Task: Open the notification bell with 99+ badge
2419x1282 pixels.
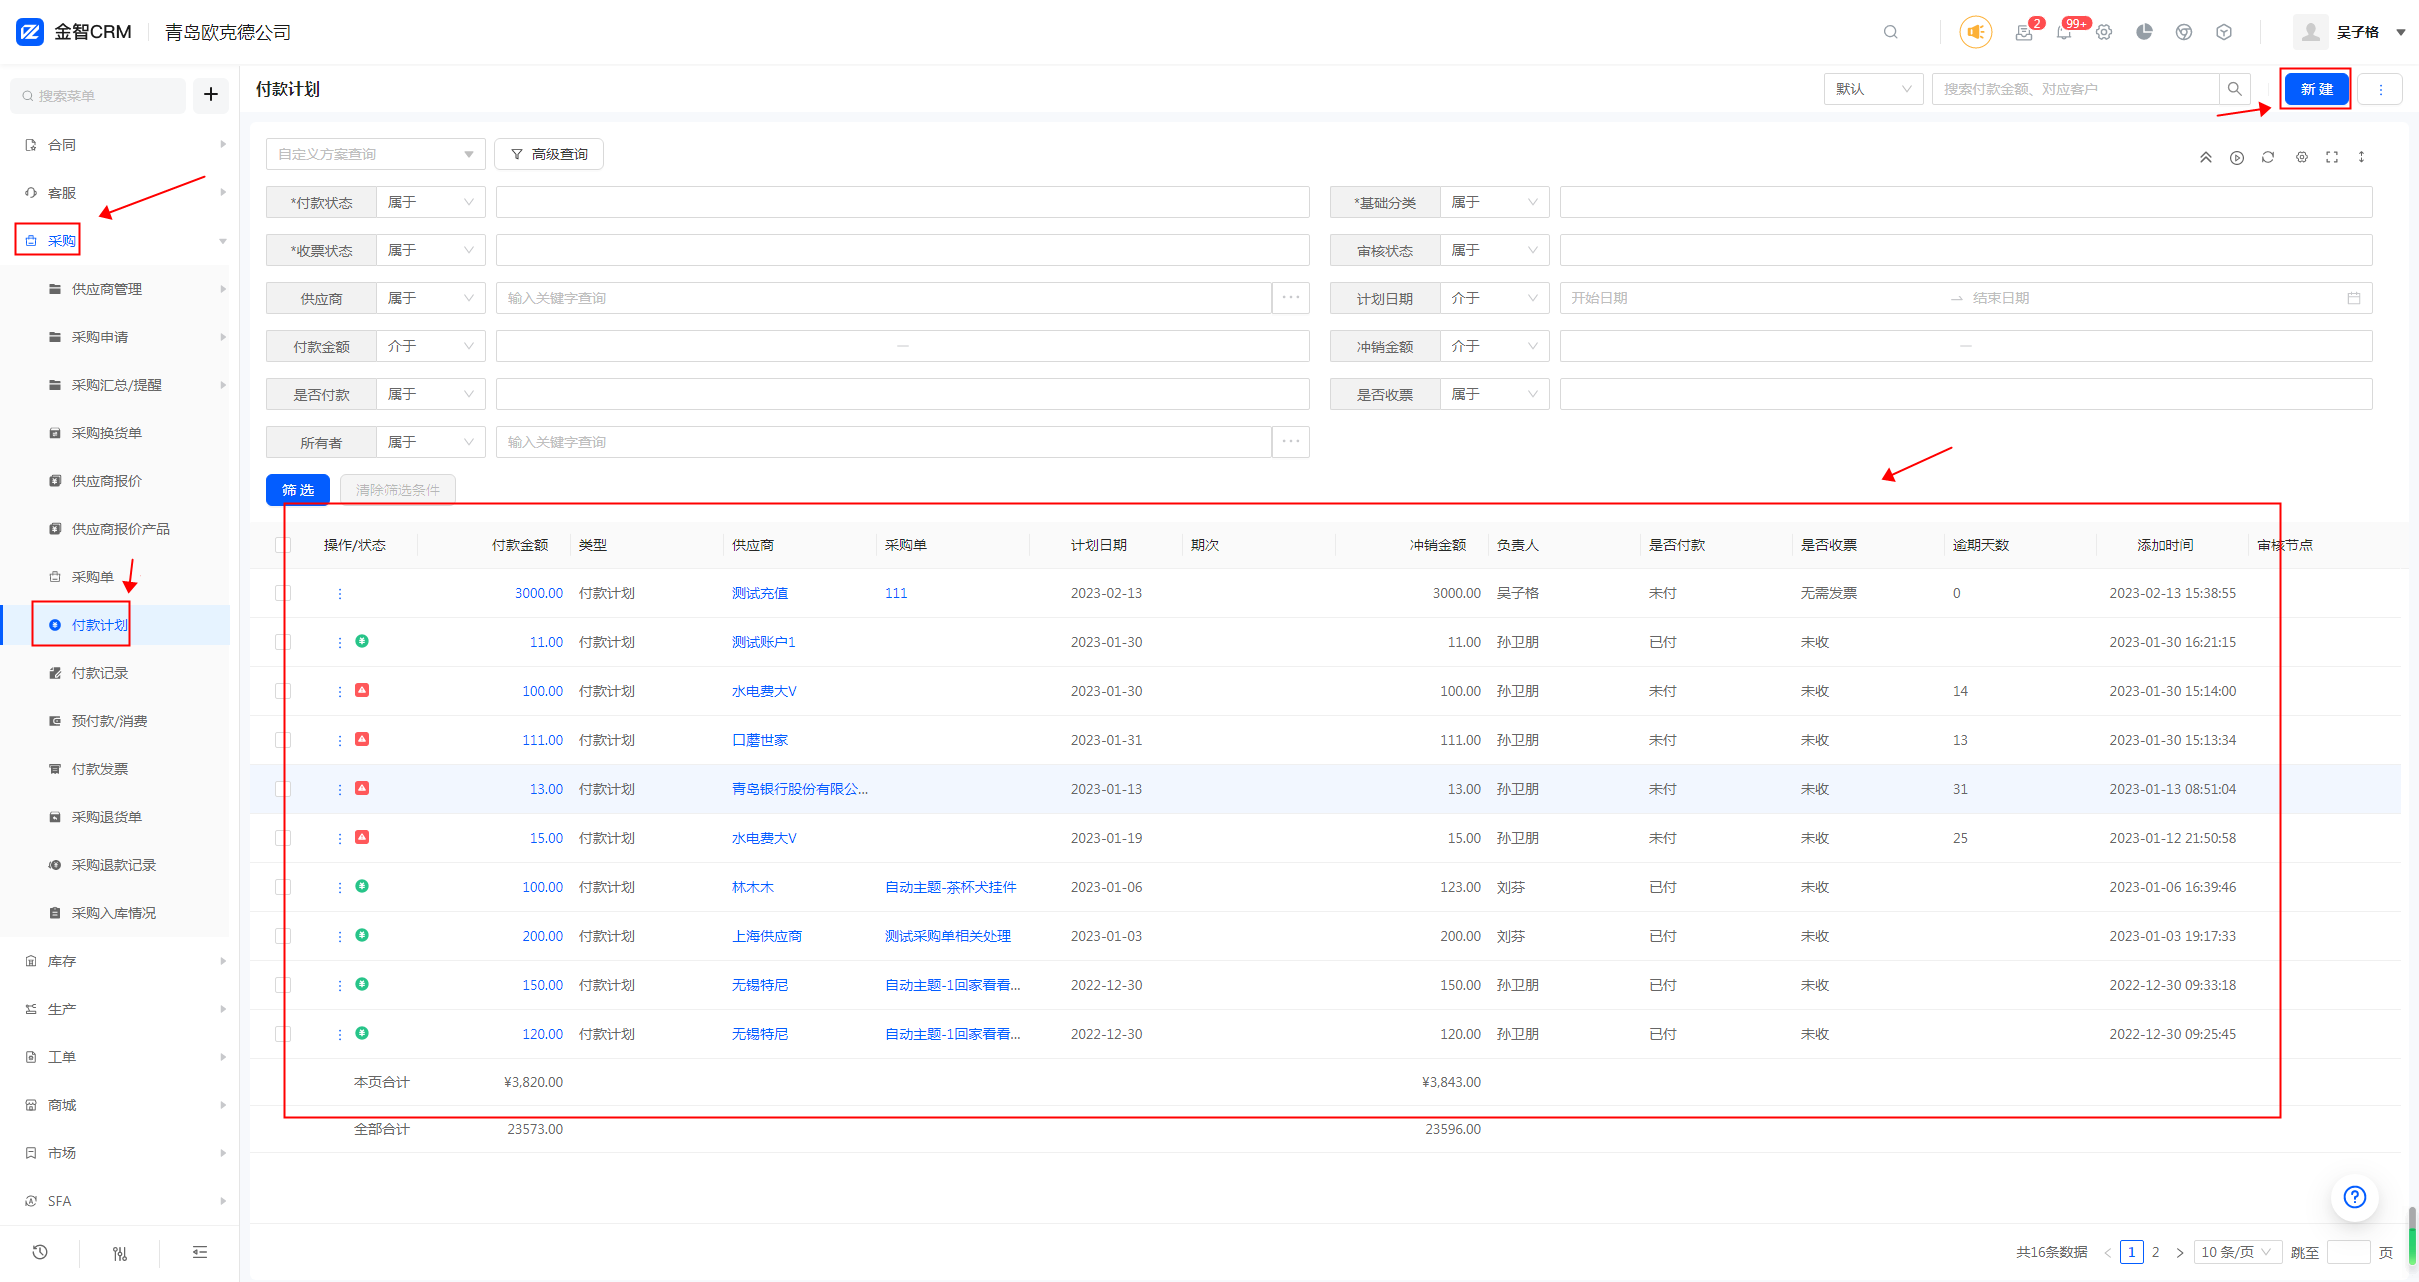Action: [2064, 32]
